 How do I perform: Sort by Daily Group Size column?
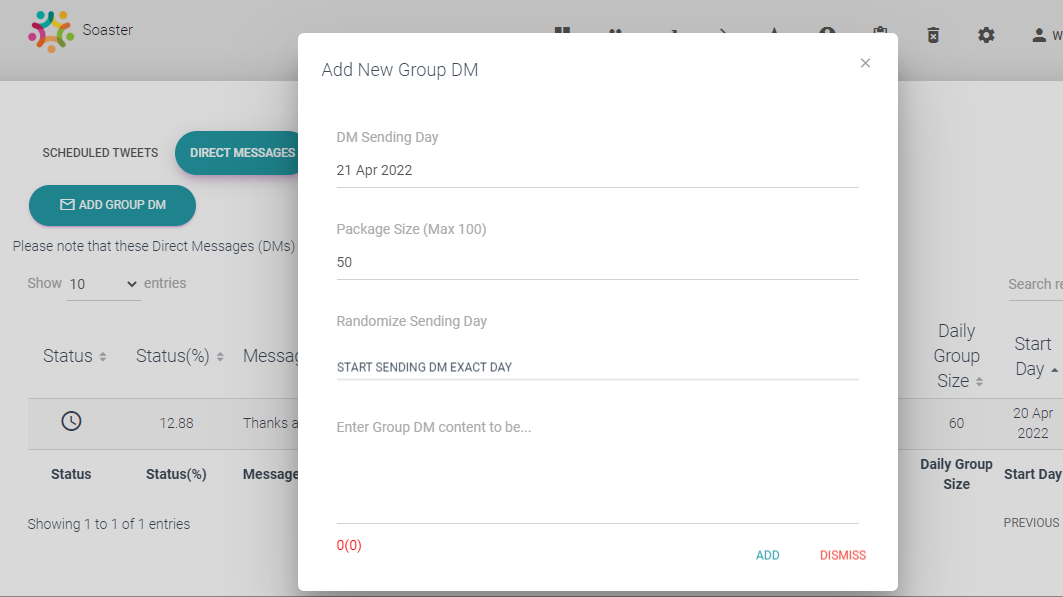979,382
